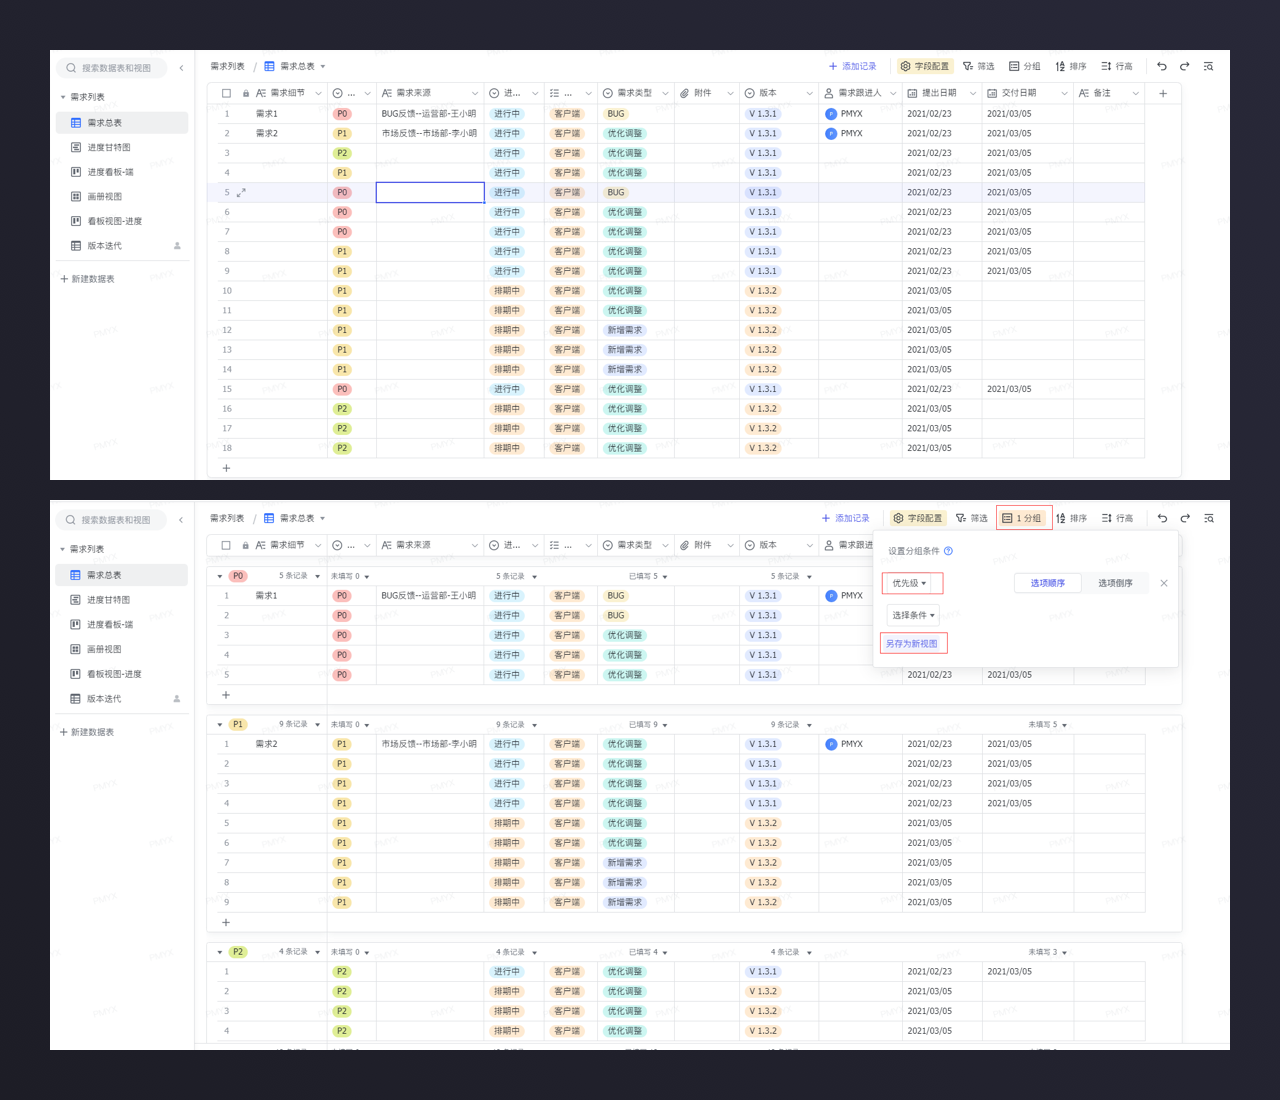Screen dimensions: 1280x1100
Task: Open 版本迭代 in top sidebar
Action: click(x=122, y=245)
